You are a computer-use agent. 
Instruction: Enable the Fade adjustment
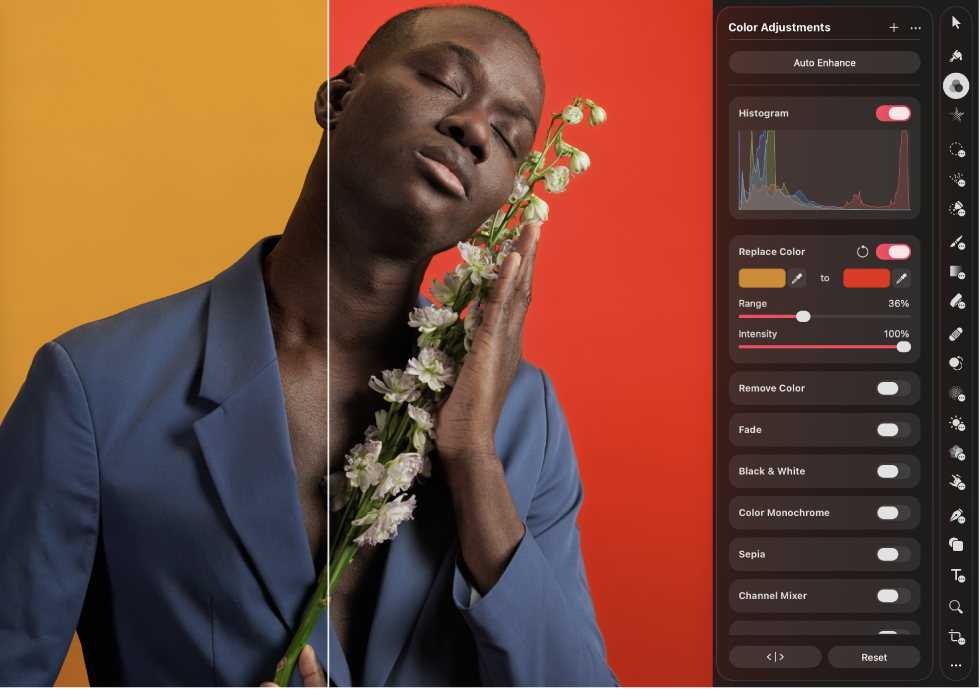894,429
